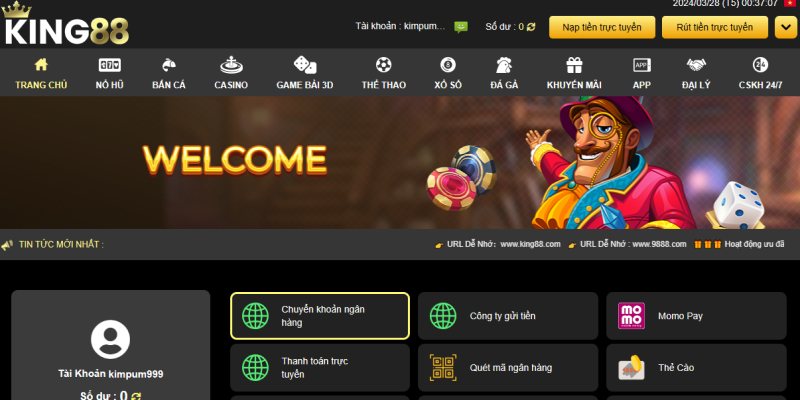Select Quét mã ngân hàng QR option

coord(508,367)
